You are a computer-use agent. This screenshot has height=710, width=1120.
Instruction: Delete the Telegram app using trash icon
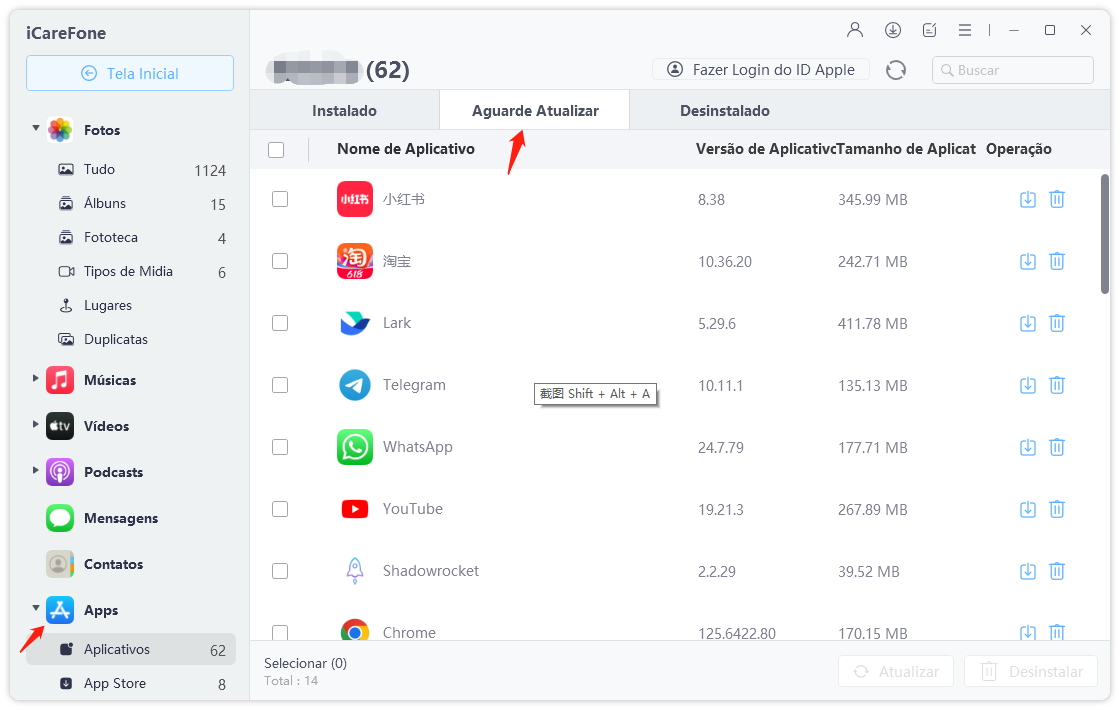point(1057,385)
